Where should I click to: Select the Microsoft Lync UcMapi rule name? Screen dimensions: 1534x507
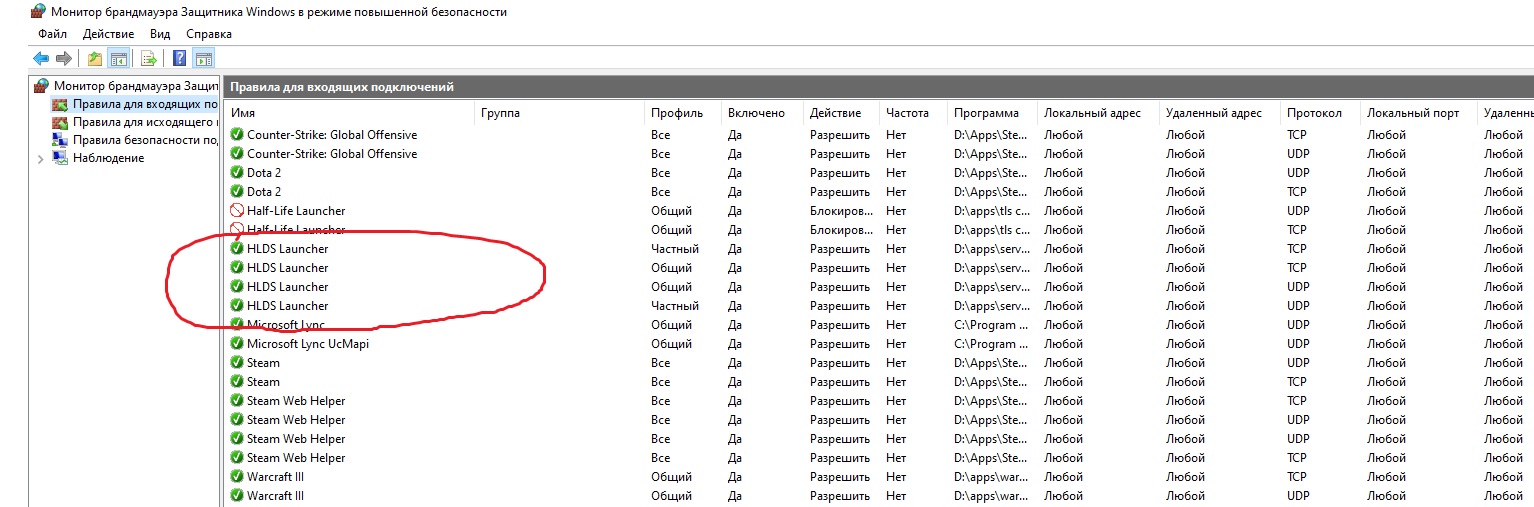[x=308, y=344]
